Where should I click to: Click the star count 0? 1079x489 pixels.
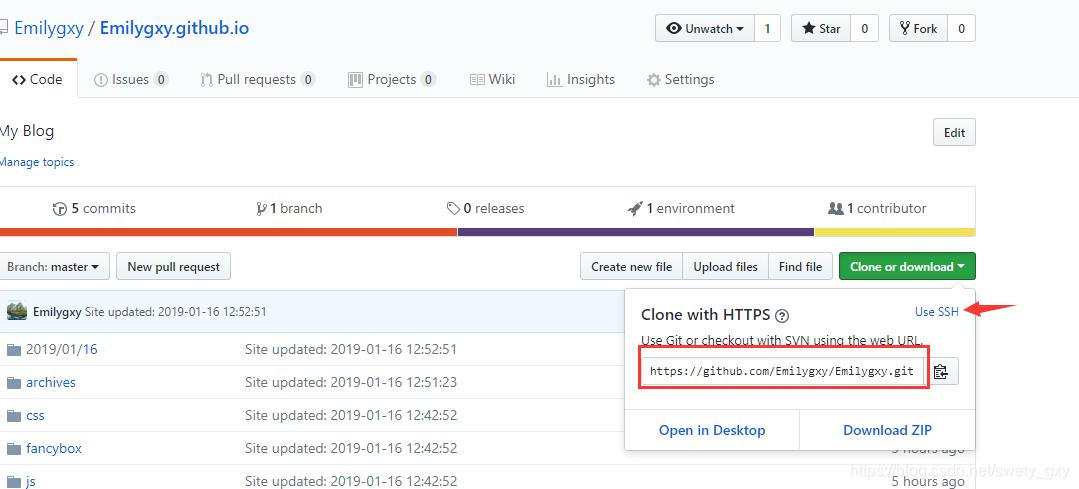(864, 28)
